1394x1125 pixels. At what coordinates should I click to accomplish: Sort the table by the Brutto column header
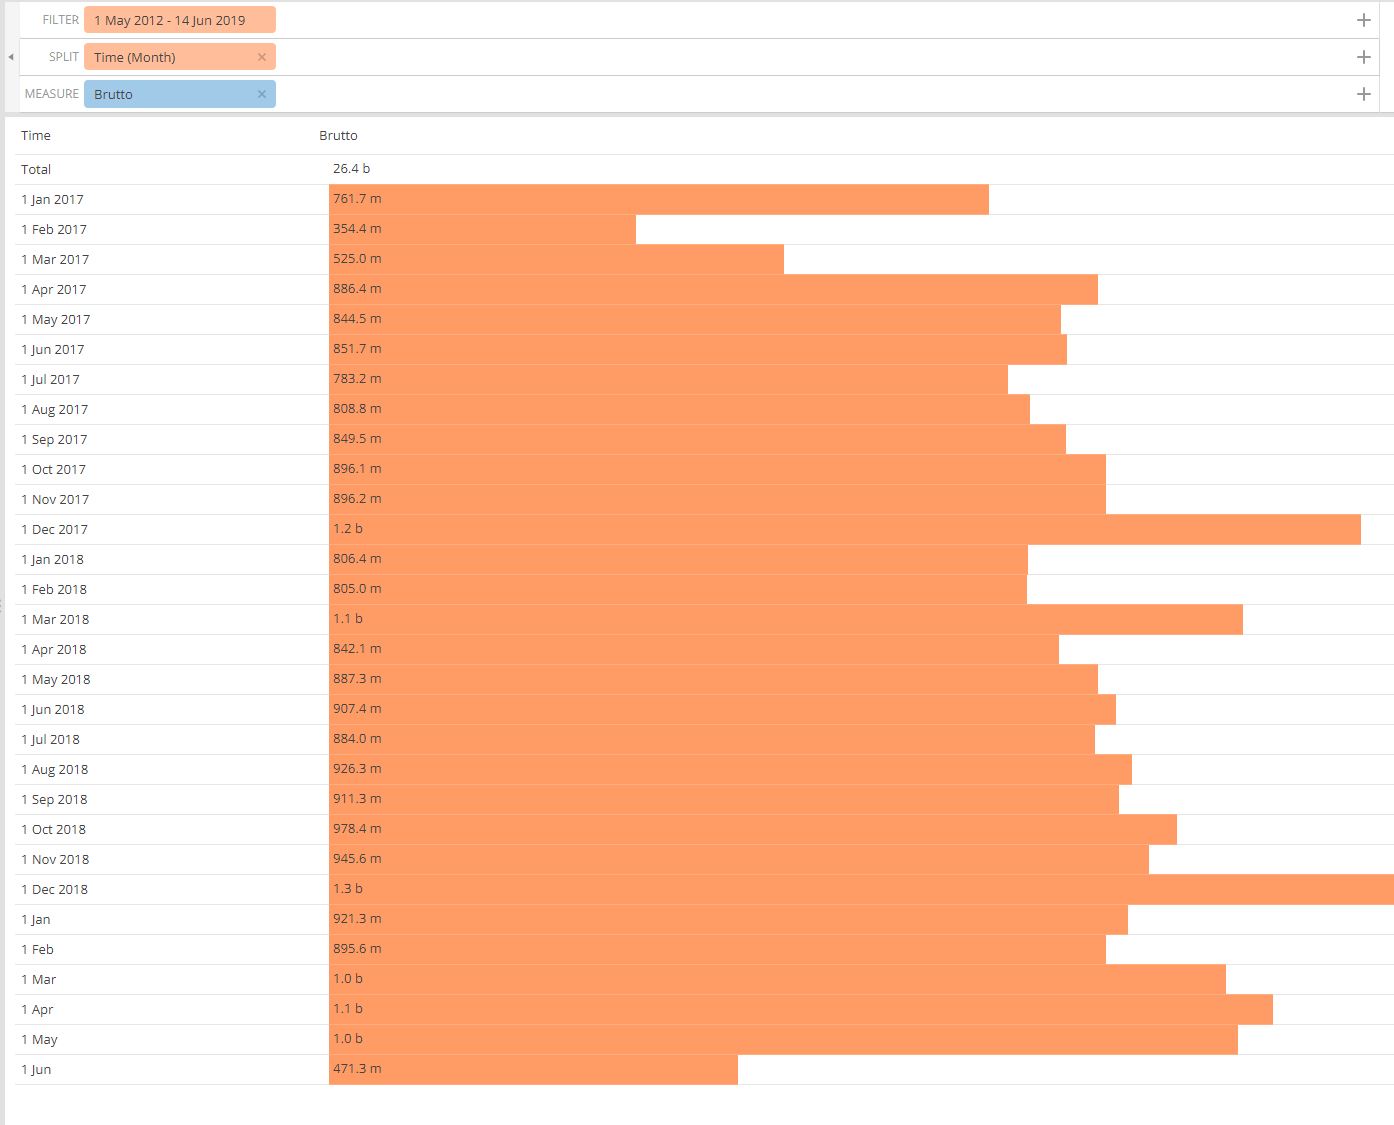[338, 135]
